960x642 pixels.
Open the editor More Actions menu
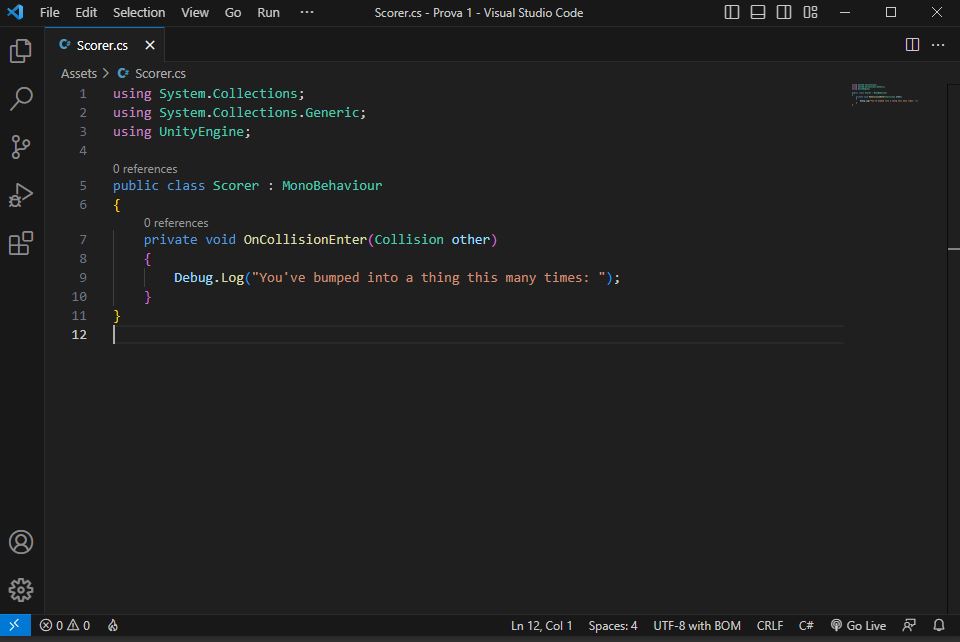[x=938, y=44]
